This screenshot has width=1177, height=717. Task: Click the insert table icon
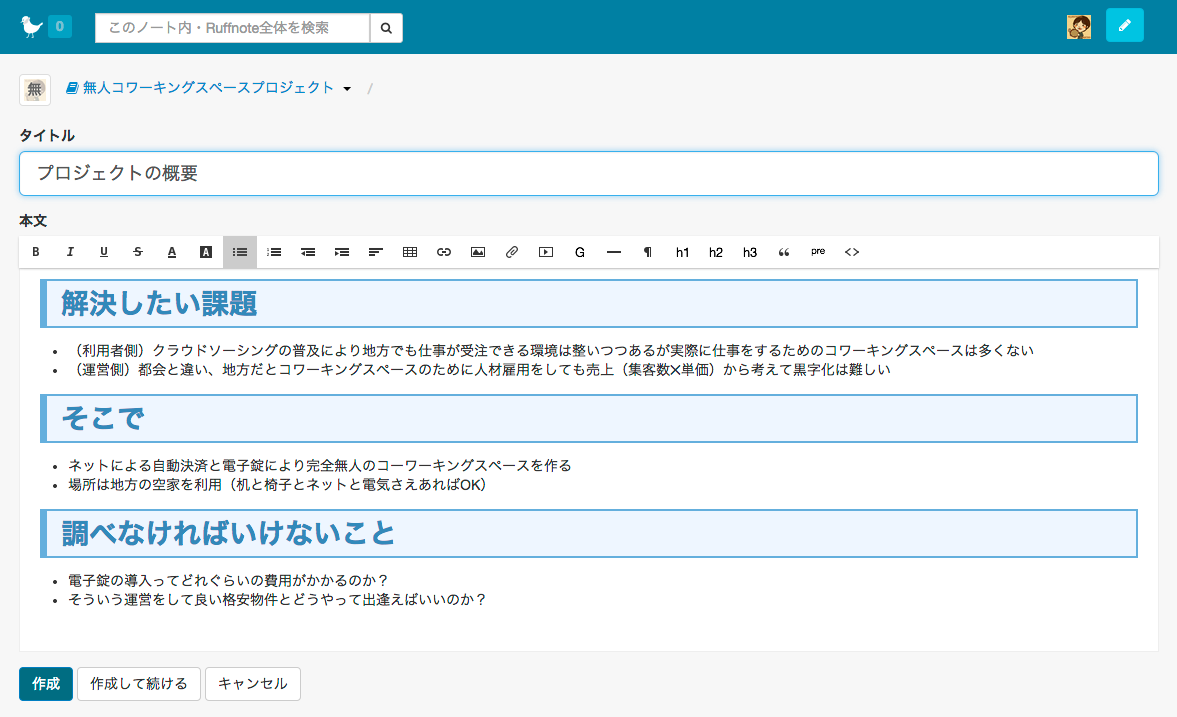click(410, 252)
